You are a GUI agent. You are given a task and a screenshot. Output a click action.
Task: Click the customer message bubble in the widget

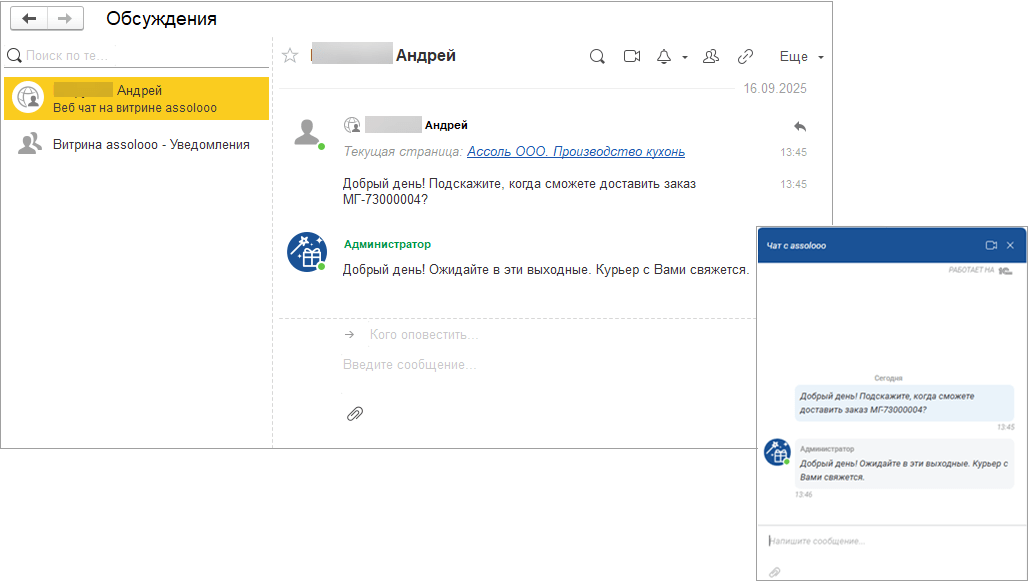904,403
